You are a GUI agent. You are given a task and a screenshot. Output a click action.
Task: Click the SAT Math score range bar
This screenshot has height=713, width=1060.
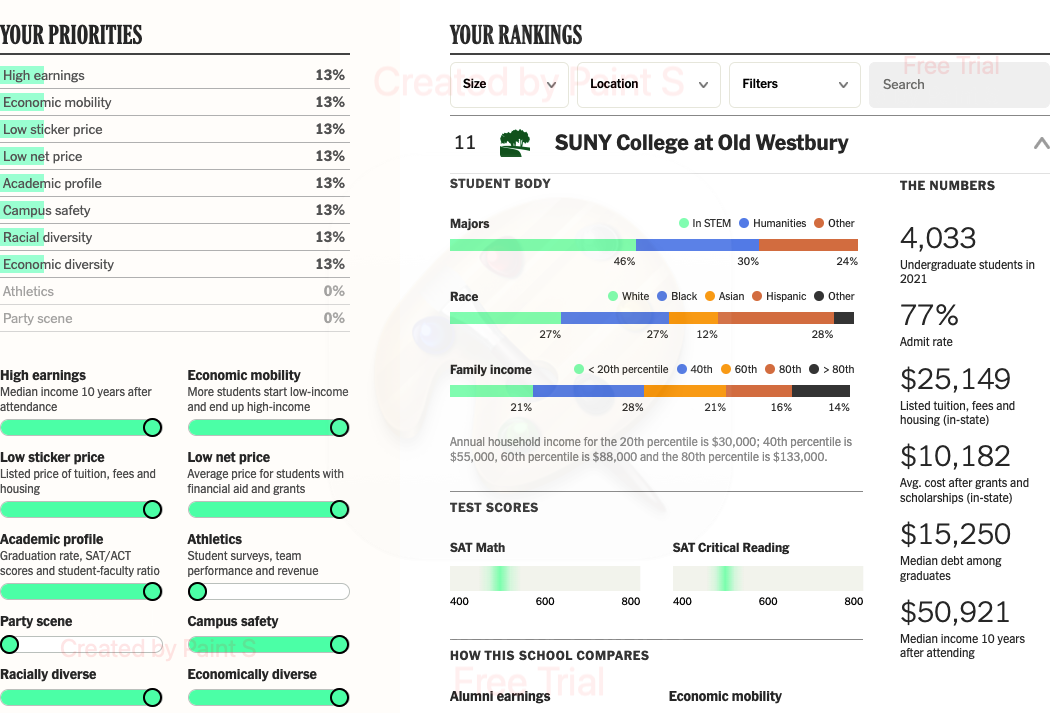pyautogui.click(x=545, y=579)
